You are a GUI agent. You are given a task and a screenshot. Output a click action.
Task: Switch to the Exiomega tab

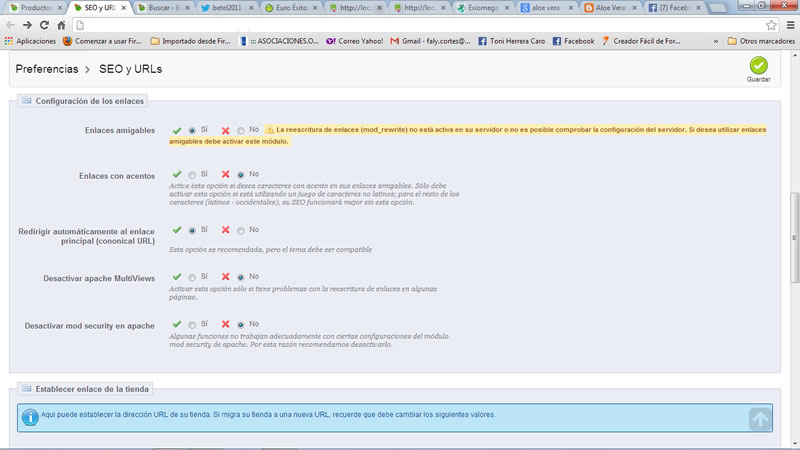pyautogui.click(x=482, y=8)
